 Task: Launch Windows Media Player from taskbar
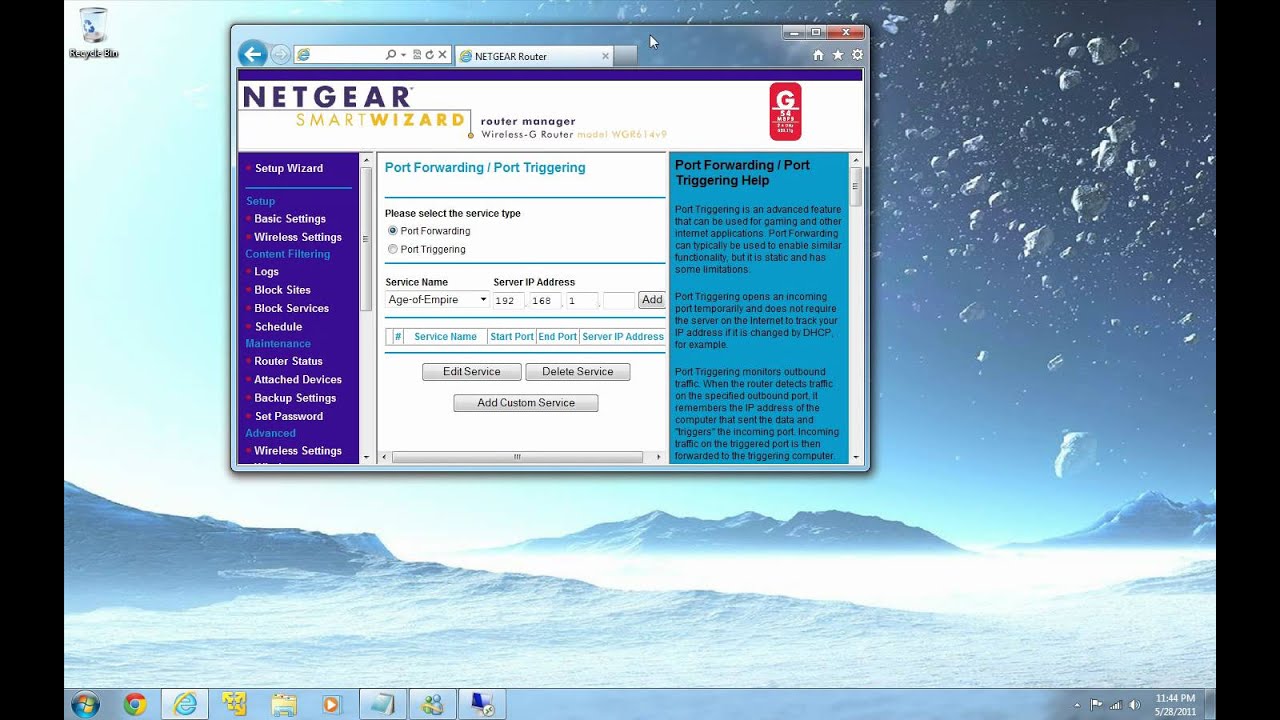tap(331, 704)
